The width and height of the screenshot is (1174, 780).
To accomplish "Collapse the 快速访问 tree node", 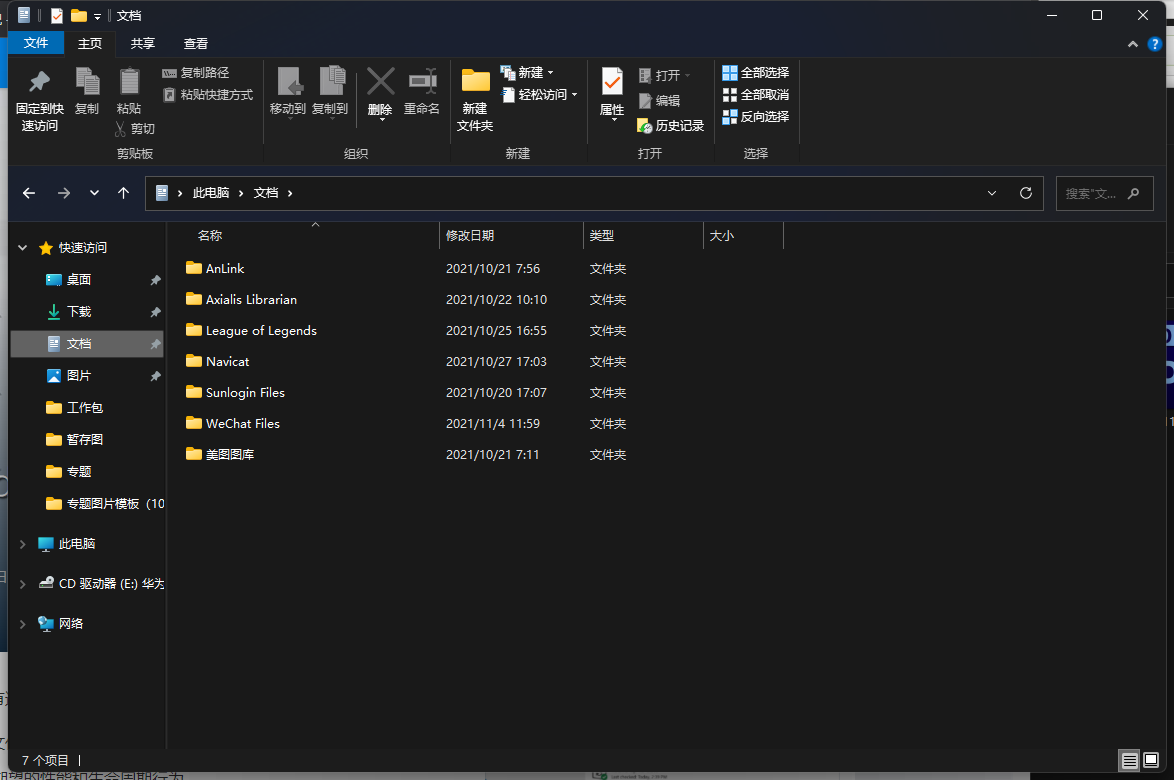I will [22, 248].
